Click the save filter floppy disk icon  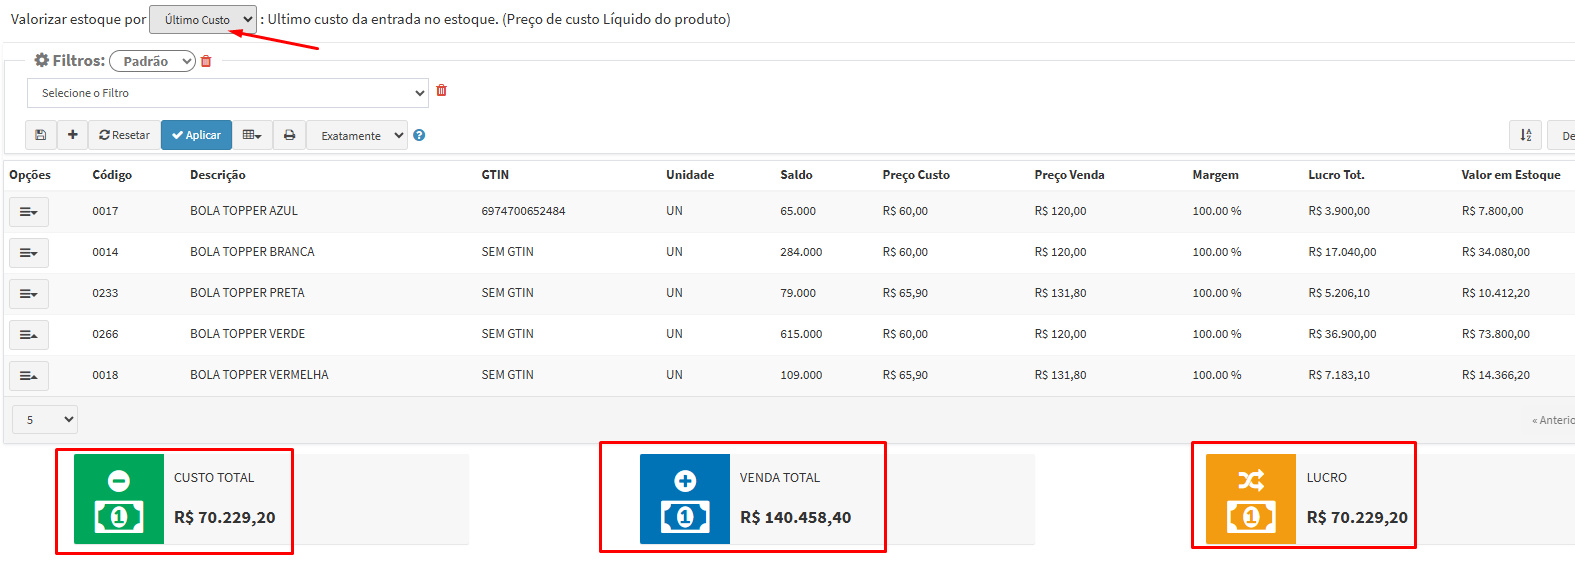40,135
